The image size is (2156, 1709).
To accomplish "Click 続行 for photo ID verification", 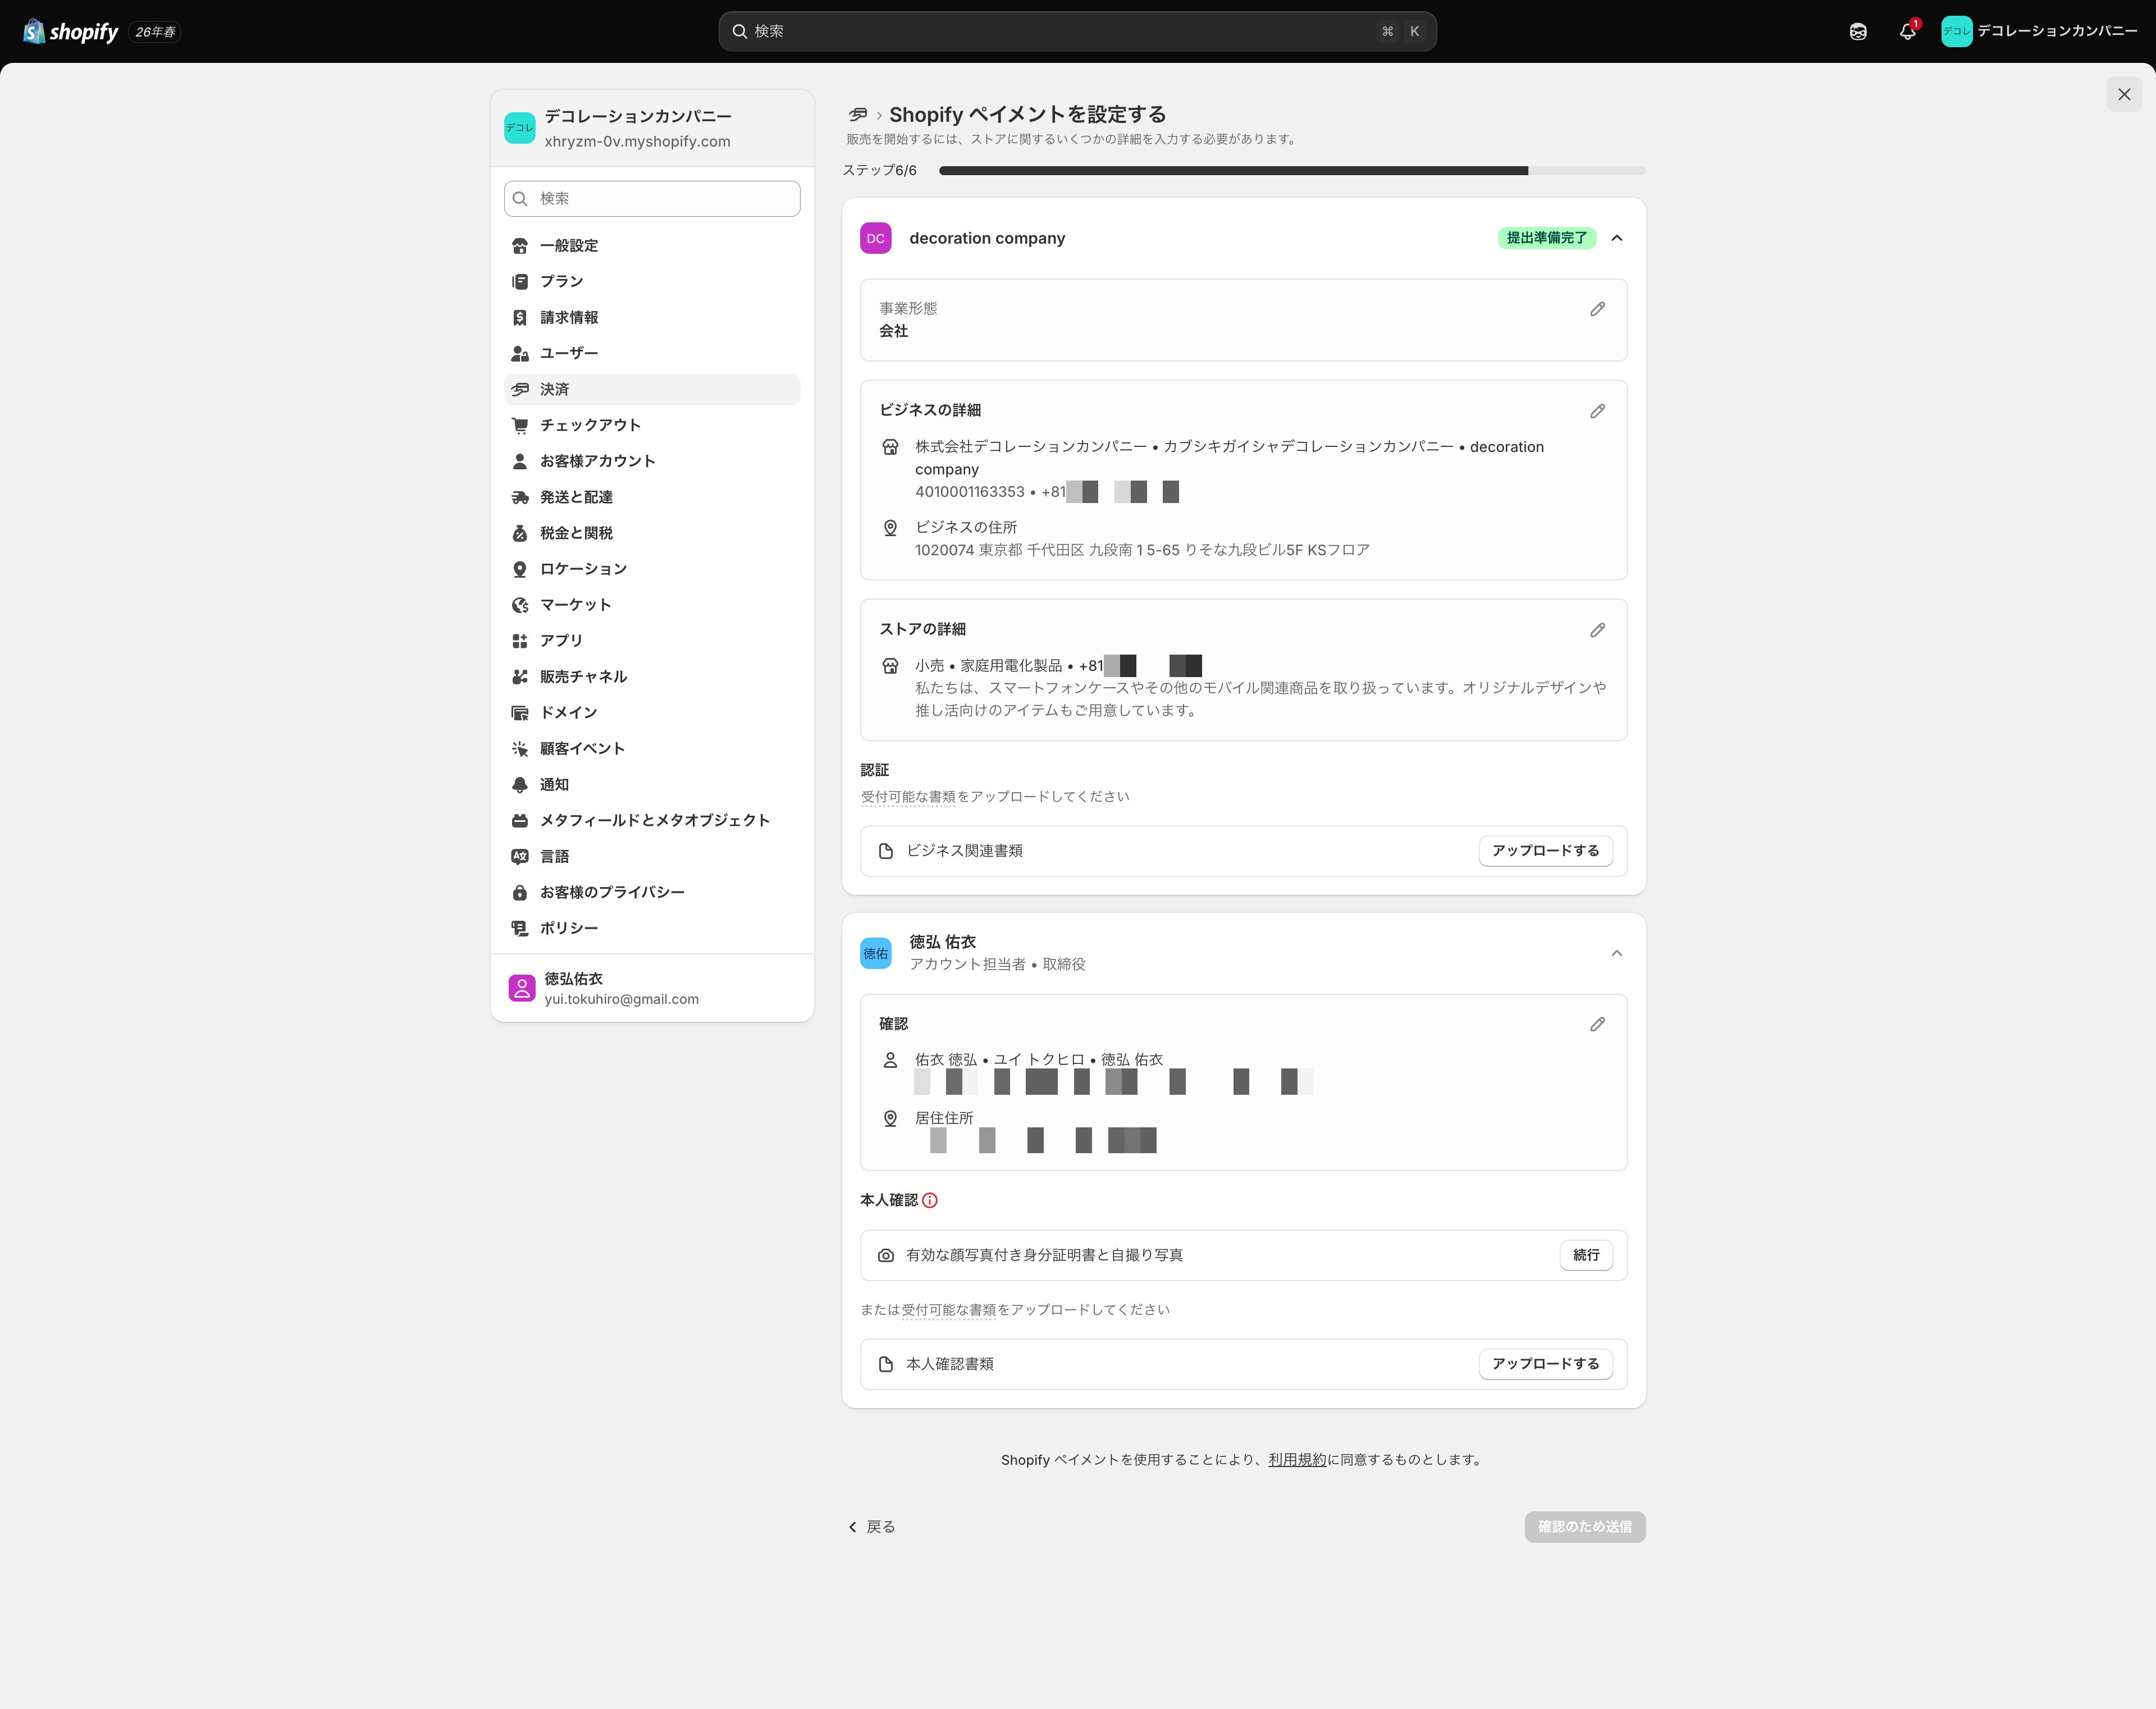I will click(x=1586, y=1255).
